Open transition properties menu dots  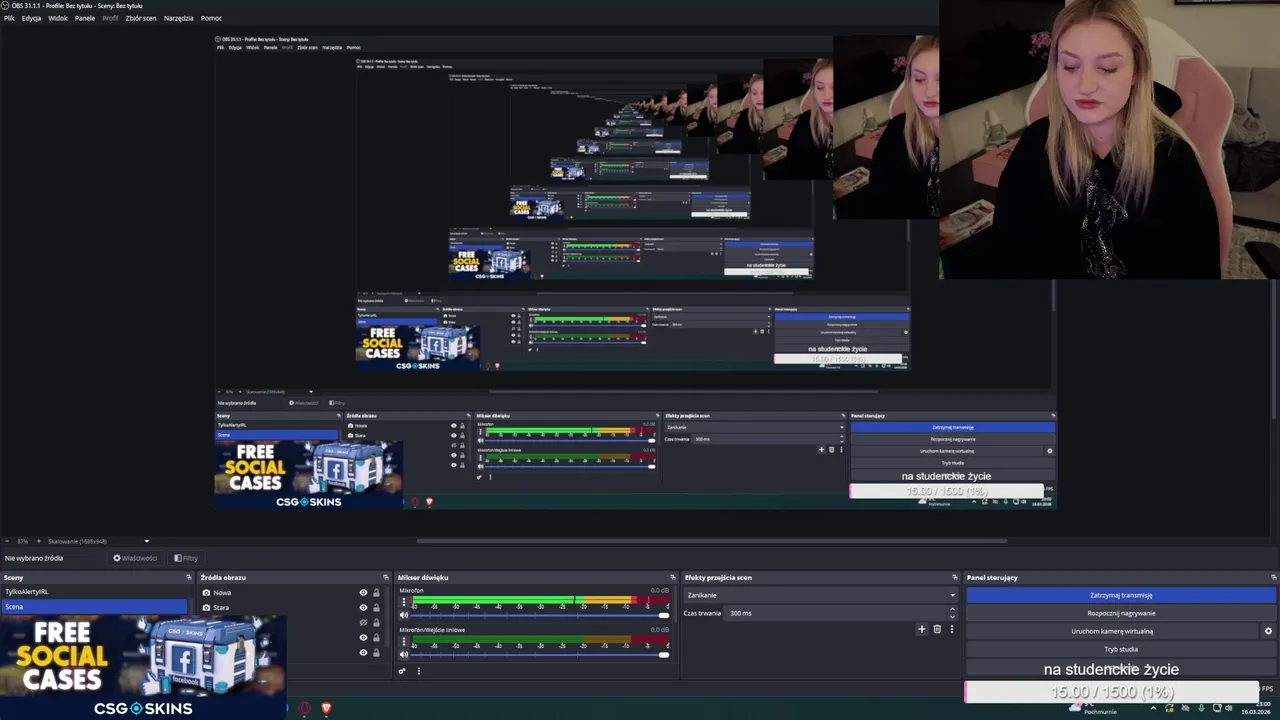click(951, 629)
